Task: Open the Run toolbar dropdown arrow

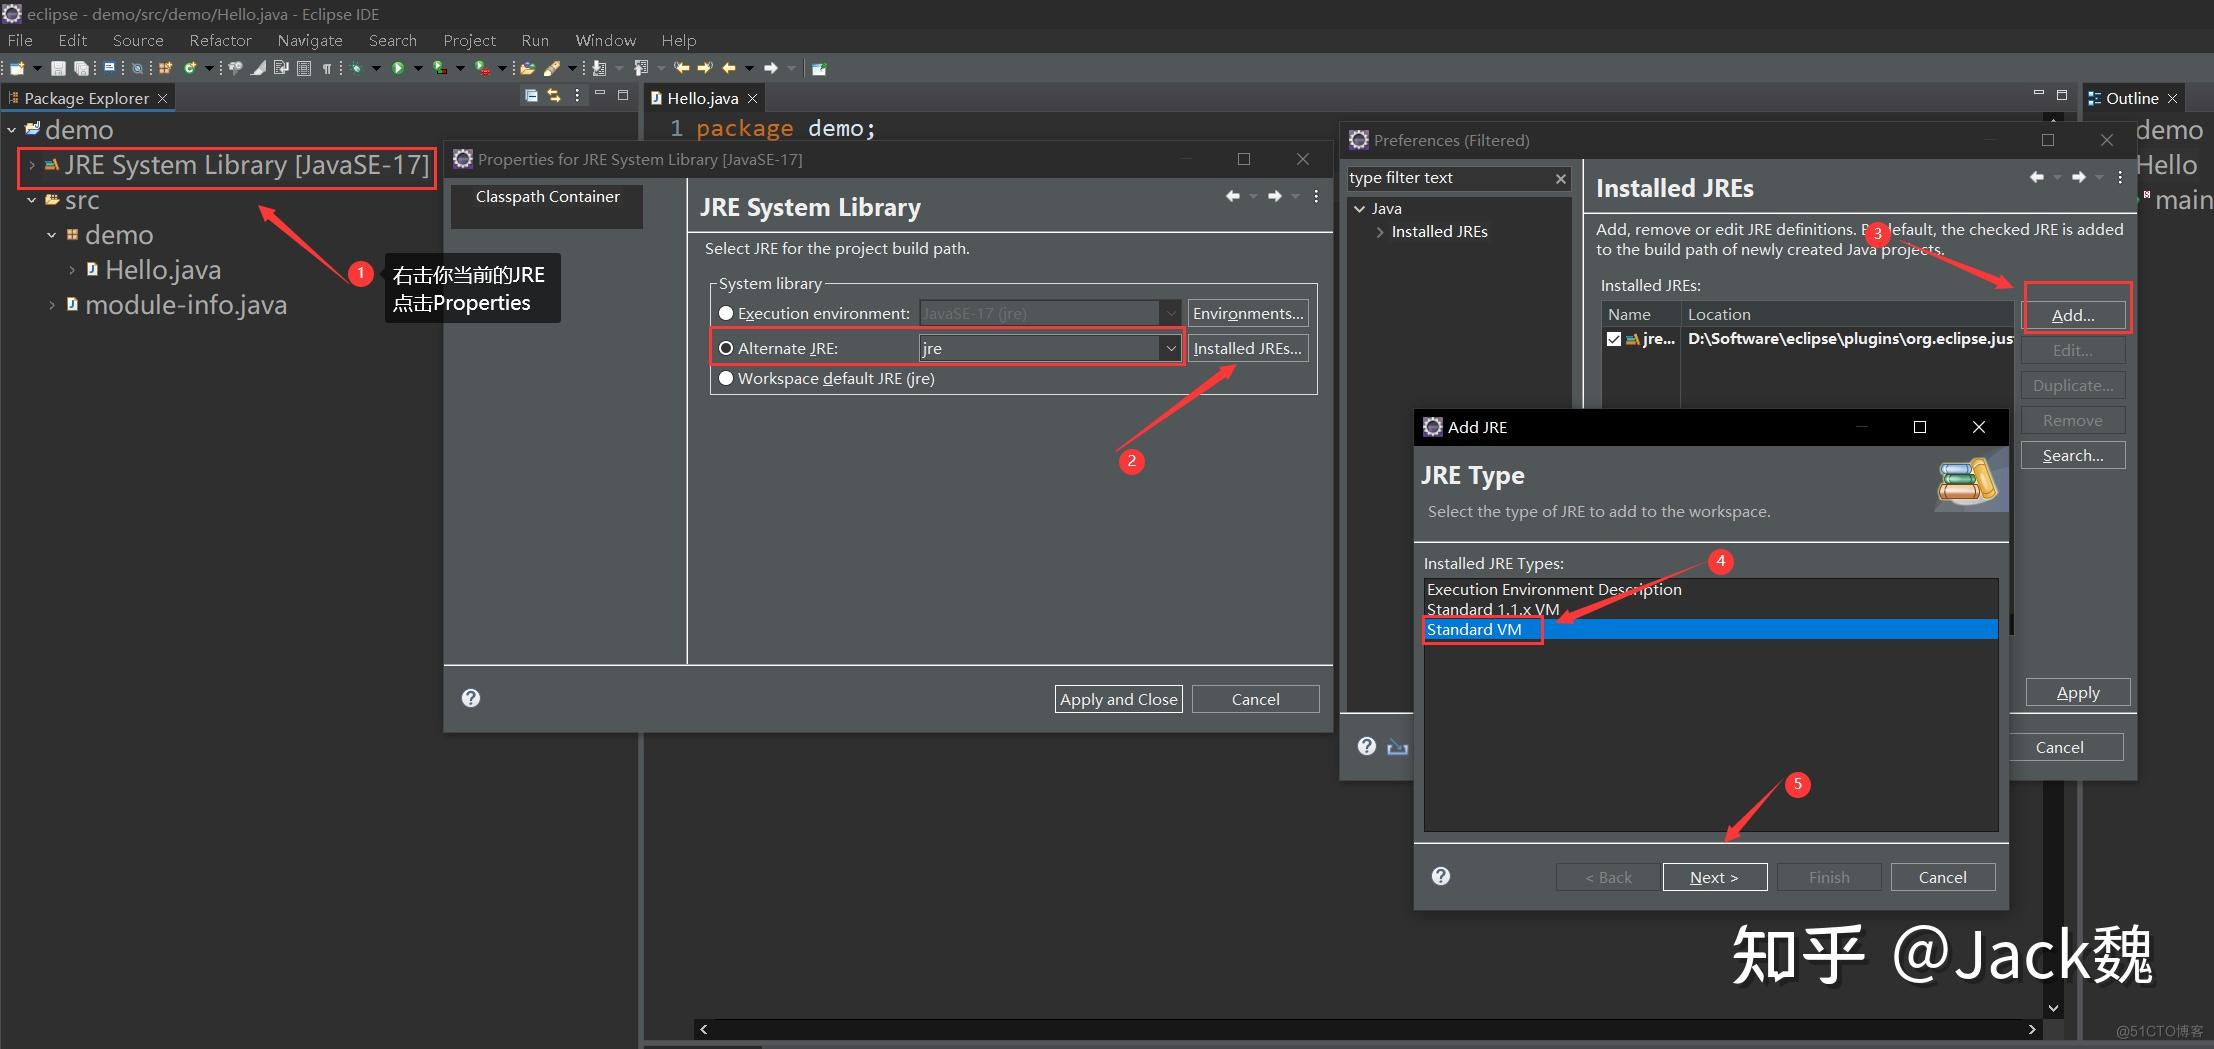Action: point(418,68)
